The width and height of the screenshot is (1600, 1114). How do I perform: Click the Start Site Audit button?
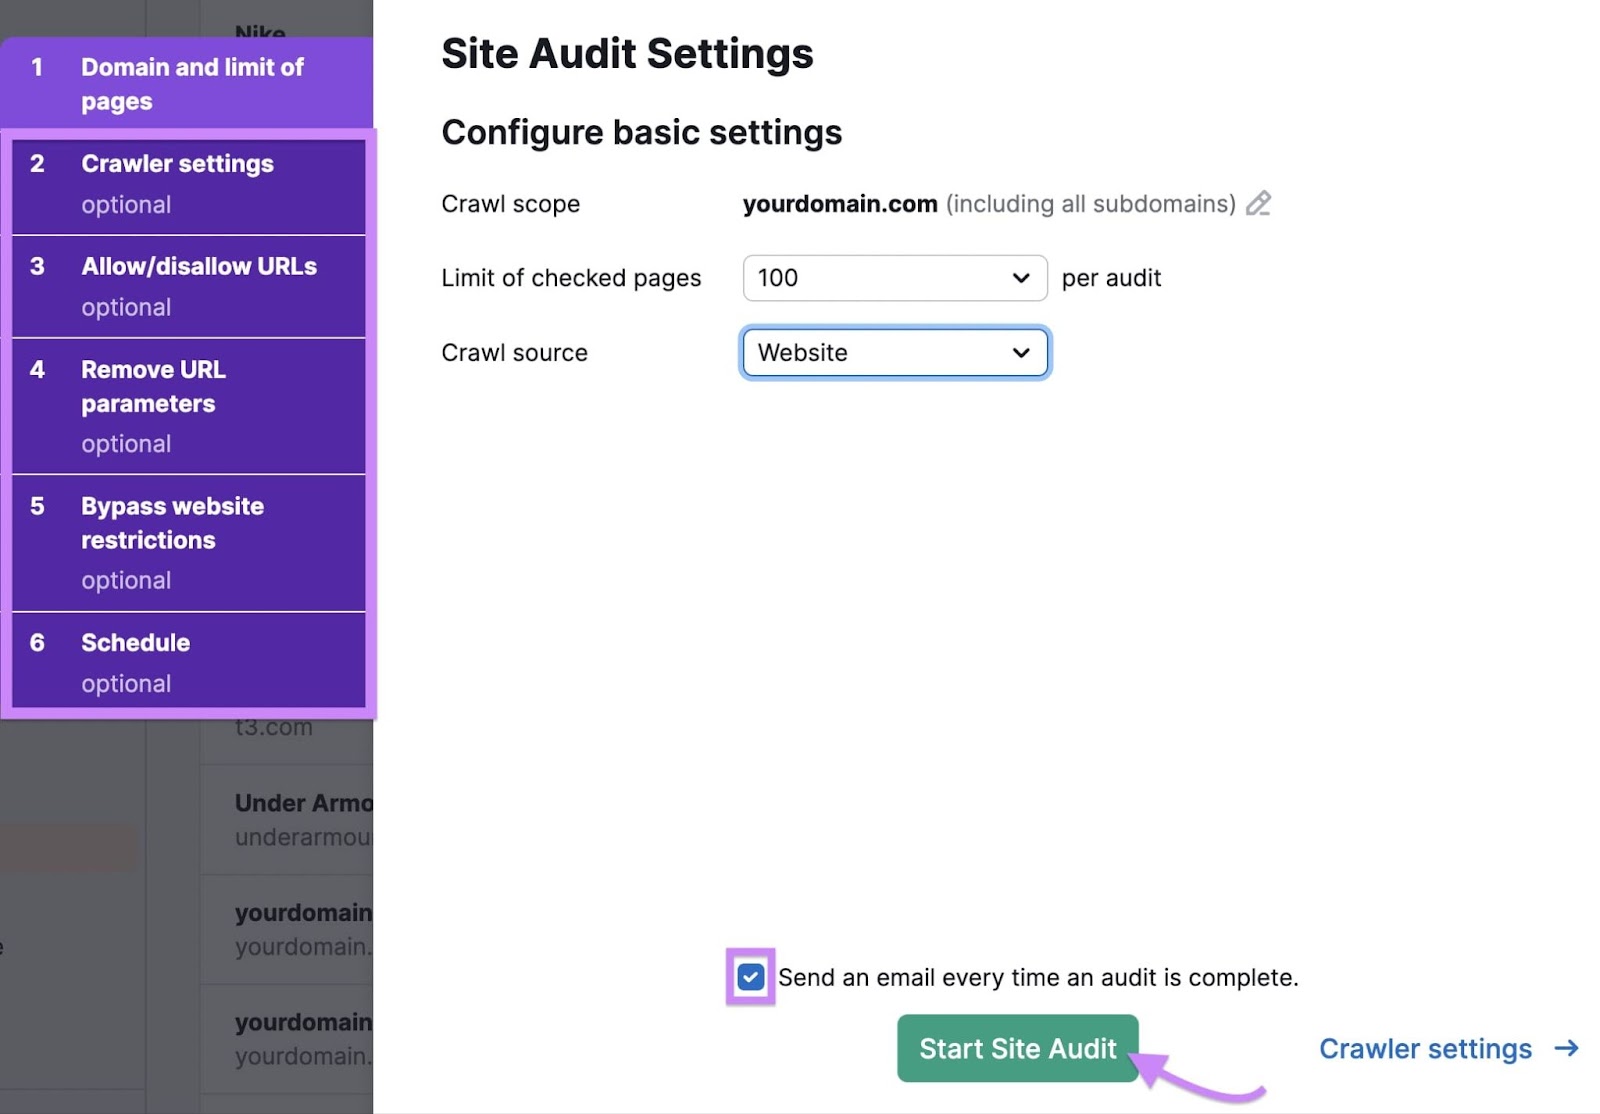pyautogui.click(x=1017, y=1049)
